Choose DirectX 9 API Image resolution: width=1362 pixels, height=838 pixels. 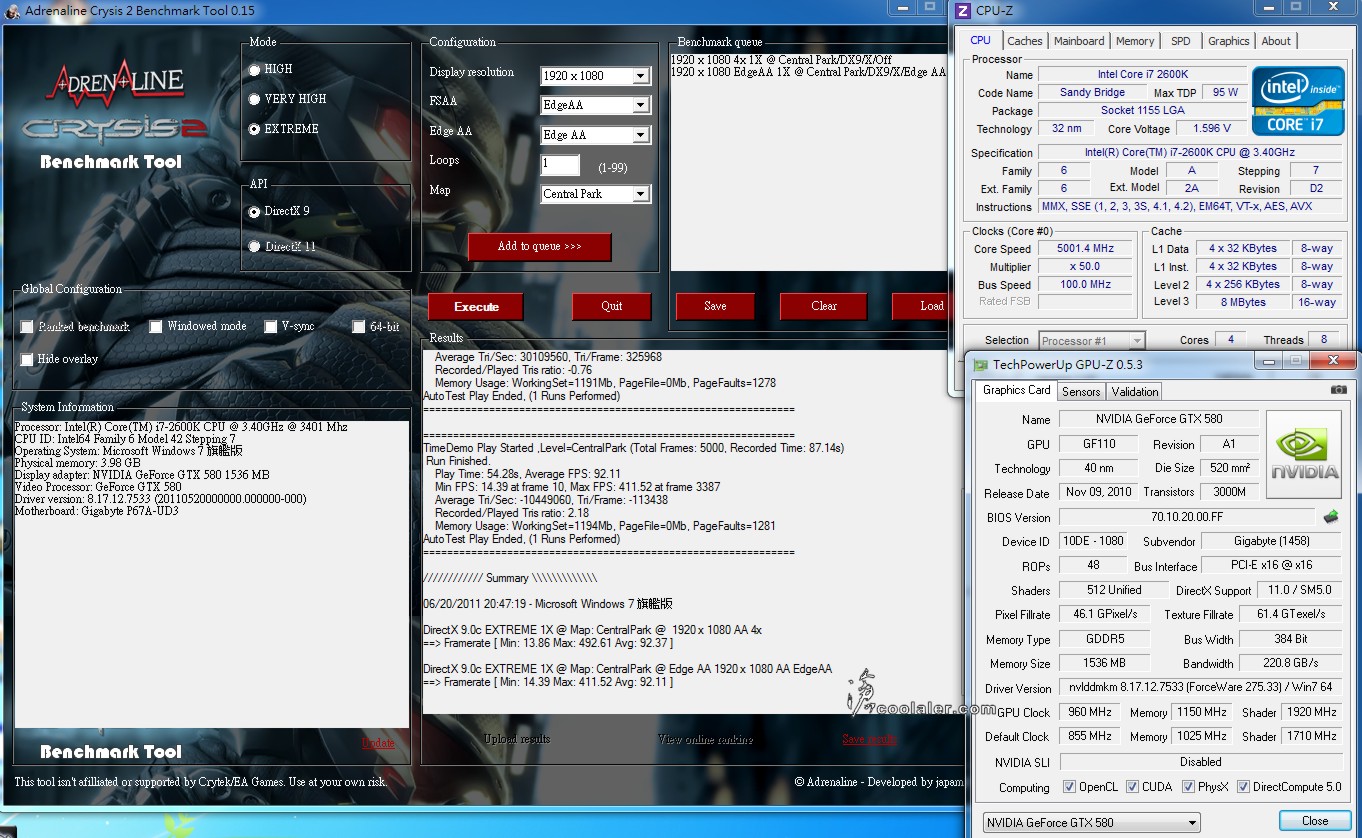coord(254,212)
